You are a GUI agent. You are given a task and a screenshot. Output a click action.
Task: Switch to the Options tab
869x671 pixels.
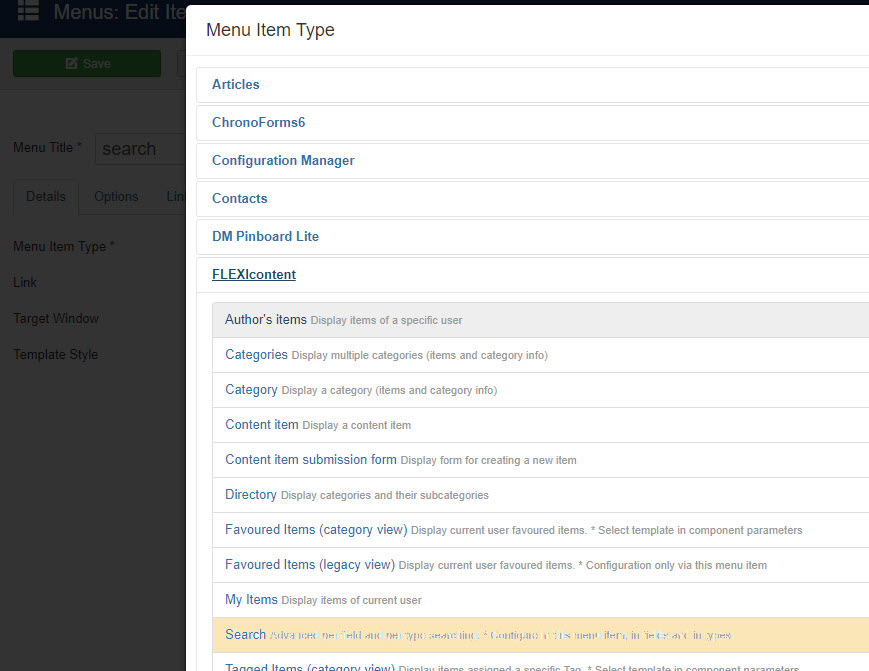[x=116, y=197]
